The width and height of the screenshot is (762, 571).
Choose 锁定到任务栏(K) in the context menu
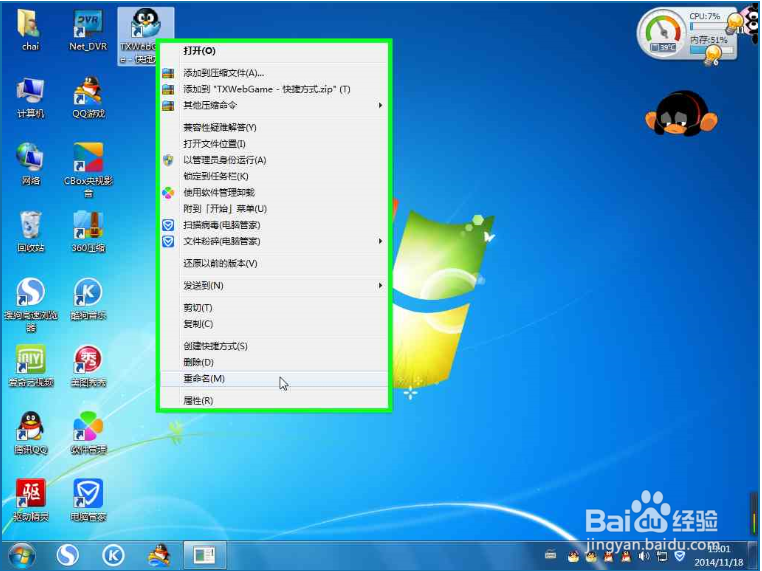tap(274, 176)
